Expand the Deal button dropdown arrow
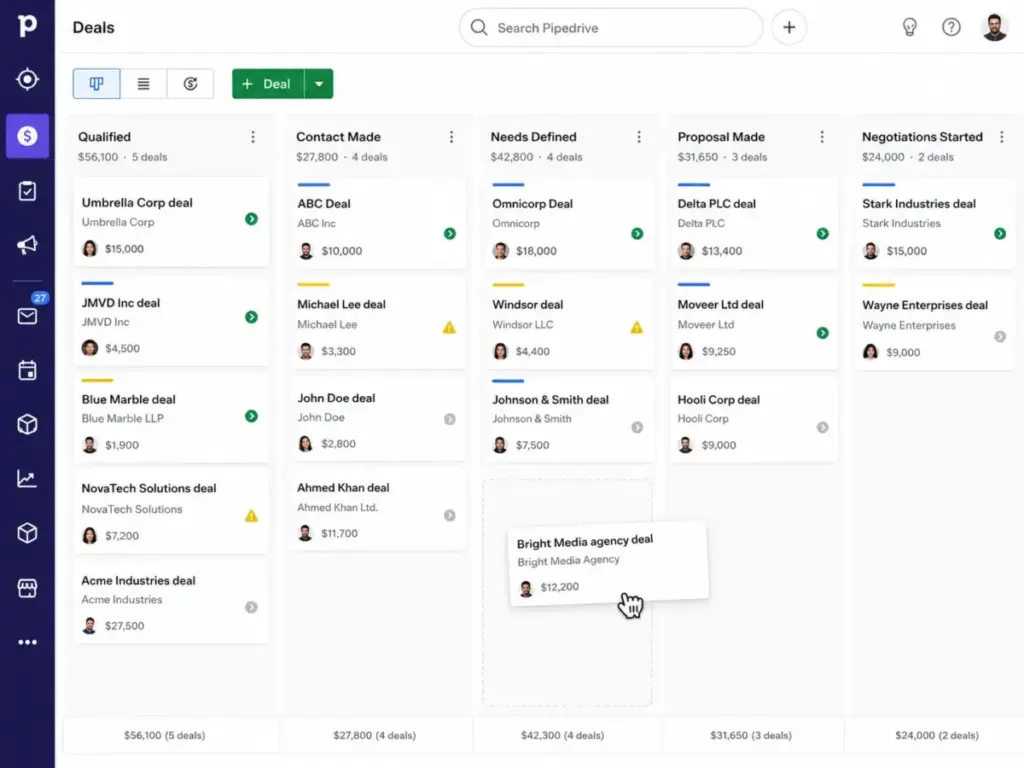1024x768 pixels. point(319,84)
